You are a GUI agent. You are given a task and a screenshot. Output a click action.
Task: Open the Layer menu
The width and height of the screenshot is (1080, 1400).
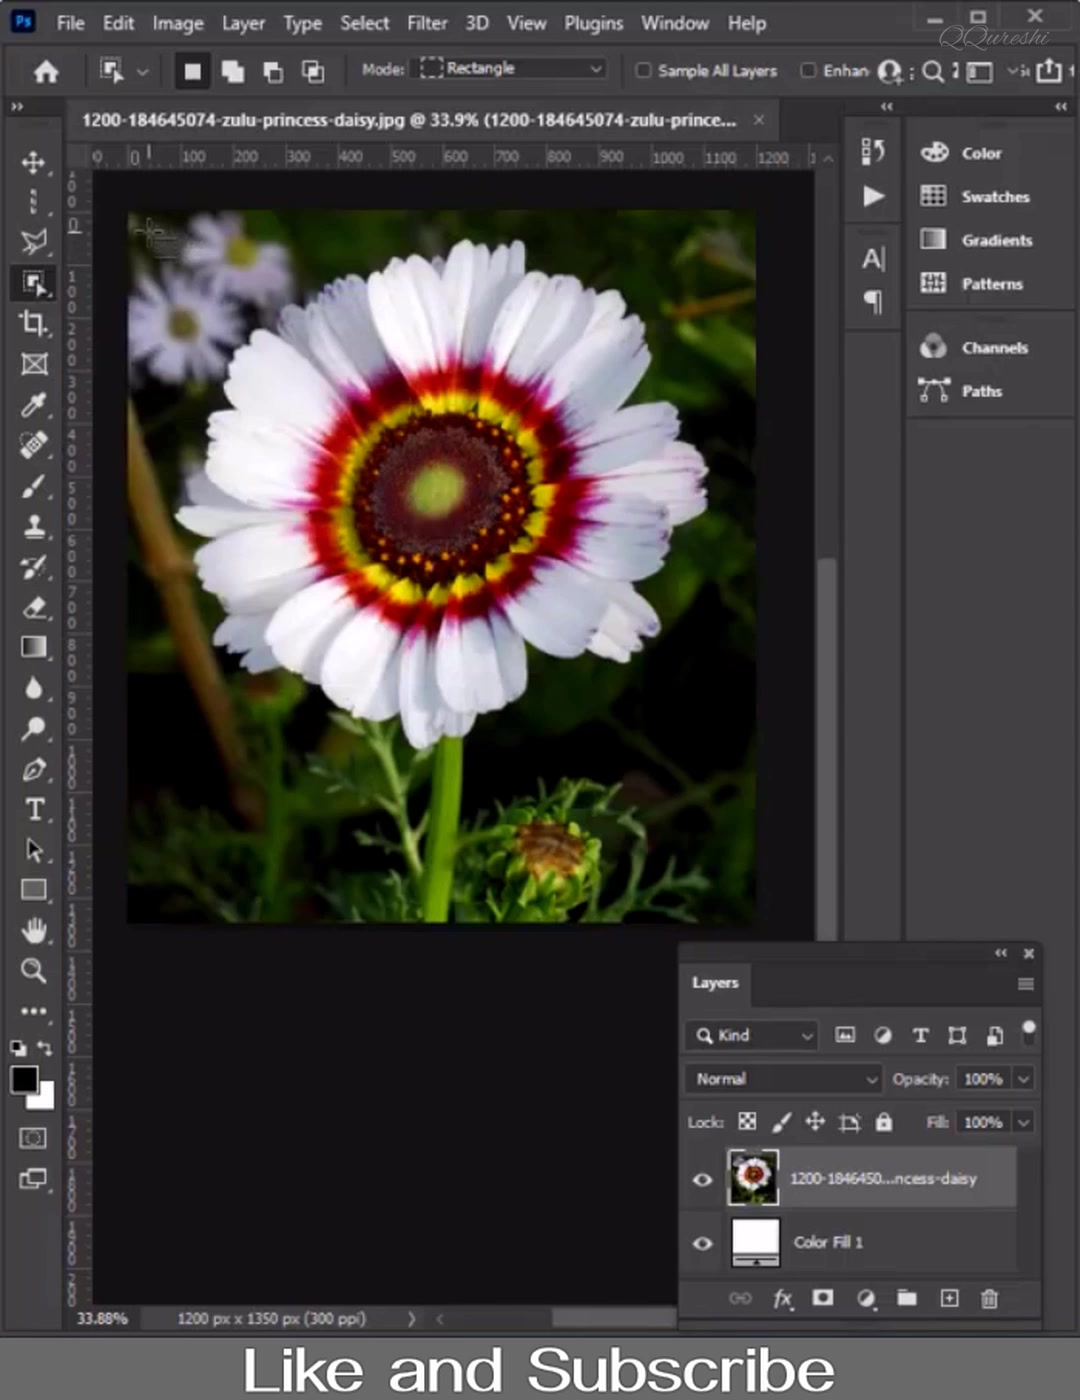click(x=243, y=23)
